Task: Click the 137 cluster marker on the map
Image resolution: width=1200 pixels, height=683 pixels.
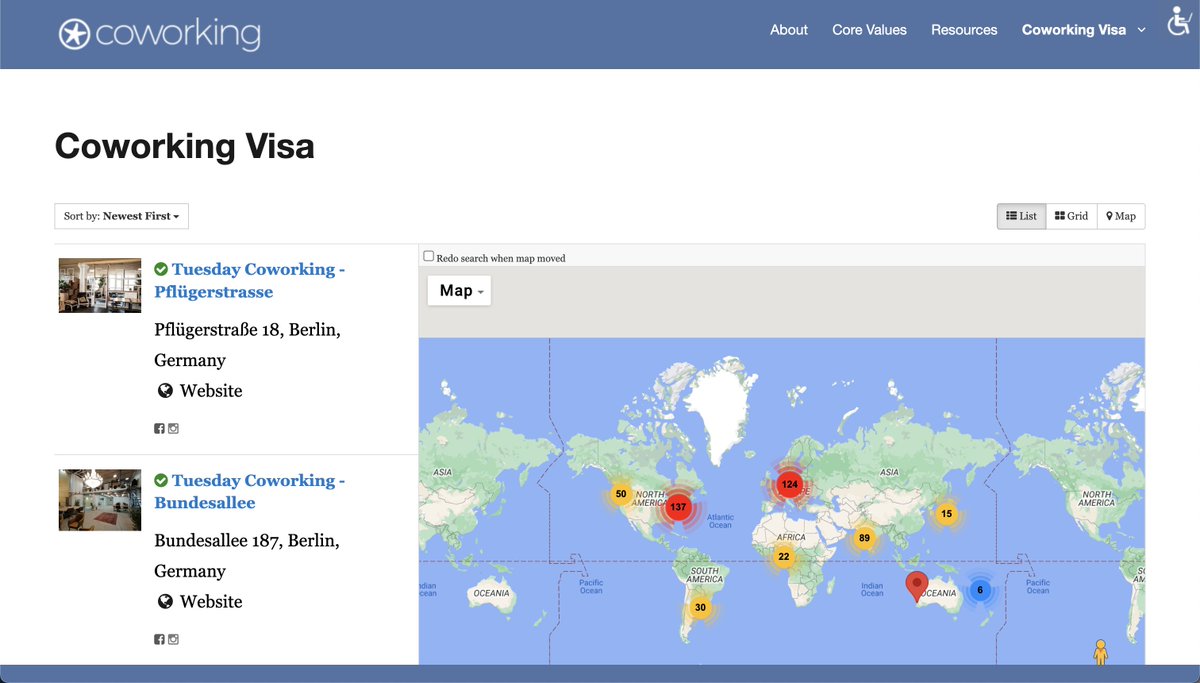Action: click(679, 507)
